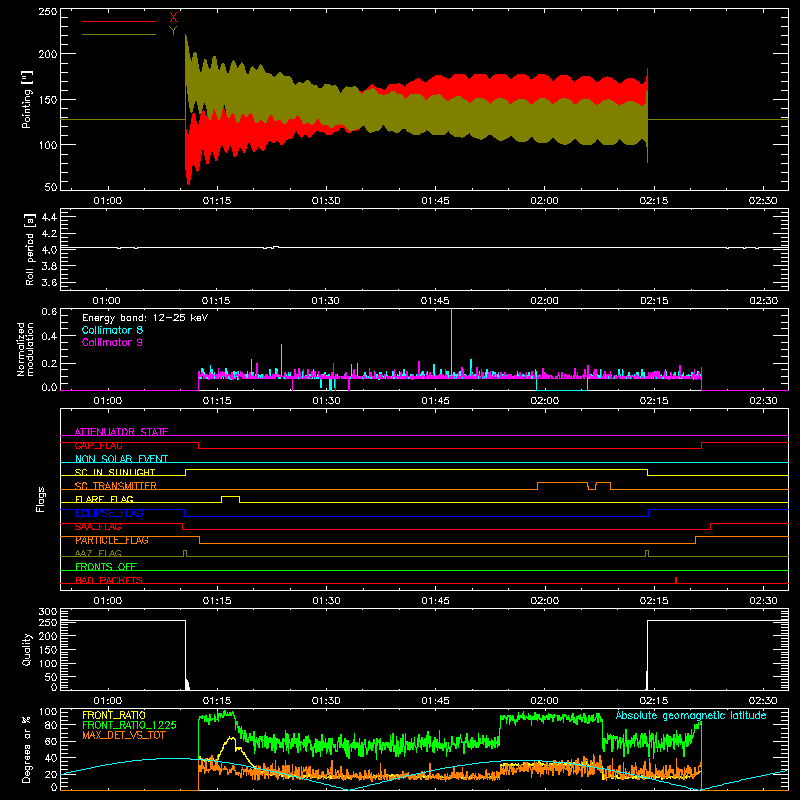This screenshot has width=800, height=800.
Task: Click the 02:30 time label under Roll period plot
Action: [763, 301]
